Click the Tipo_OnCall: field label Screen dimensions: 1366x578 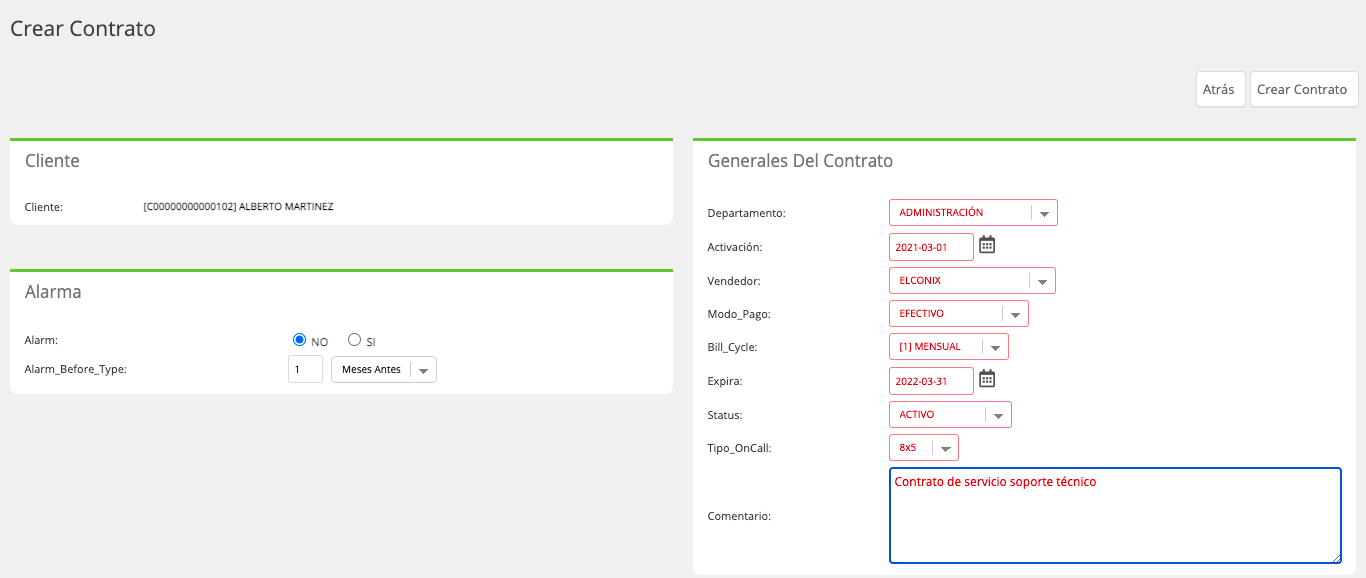[739, 448]
